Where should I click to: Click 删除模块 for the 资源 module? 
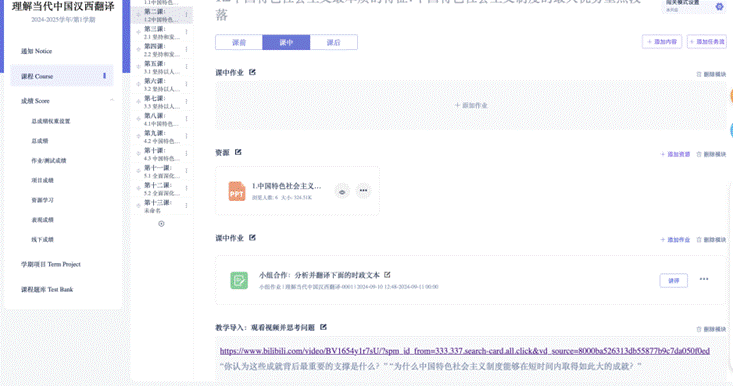(x=711, y=154)
